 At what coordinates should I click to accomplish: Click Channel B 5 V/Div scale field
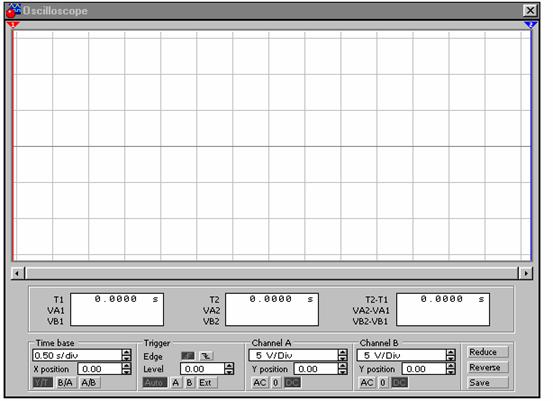401,355
